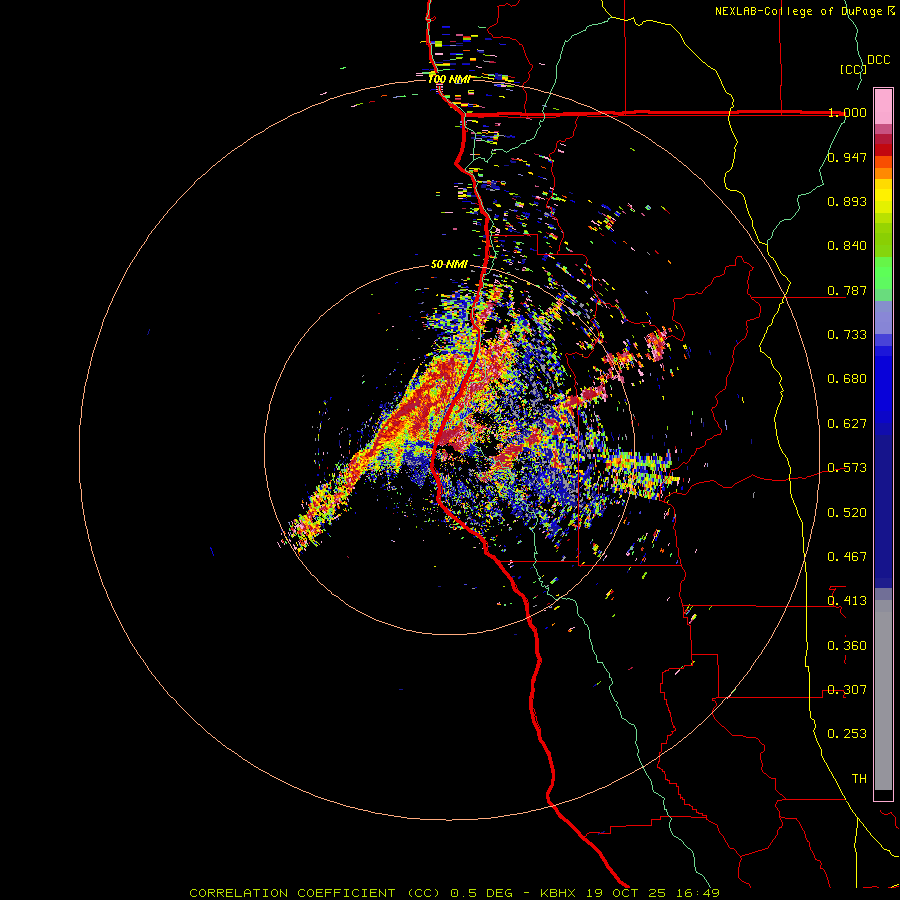Screen dimensions: 900x900
Task: Select the 0.413 scale value
Action: coord(847,601)
